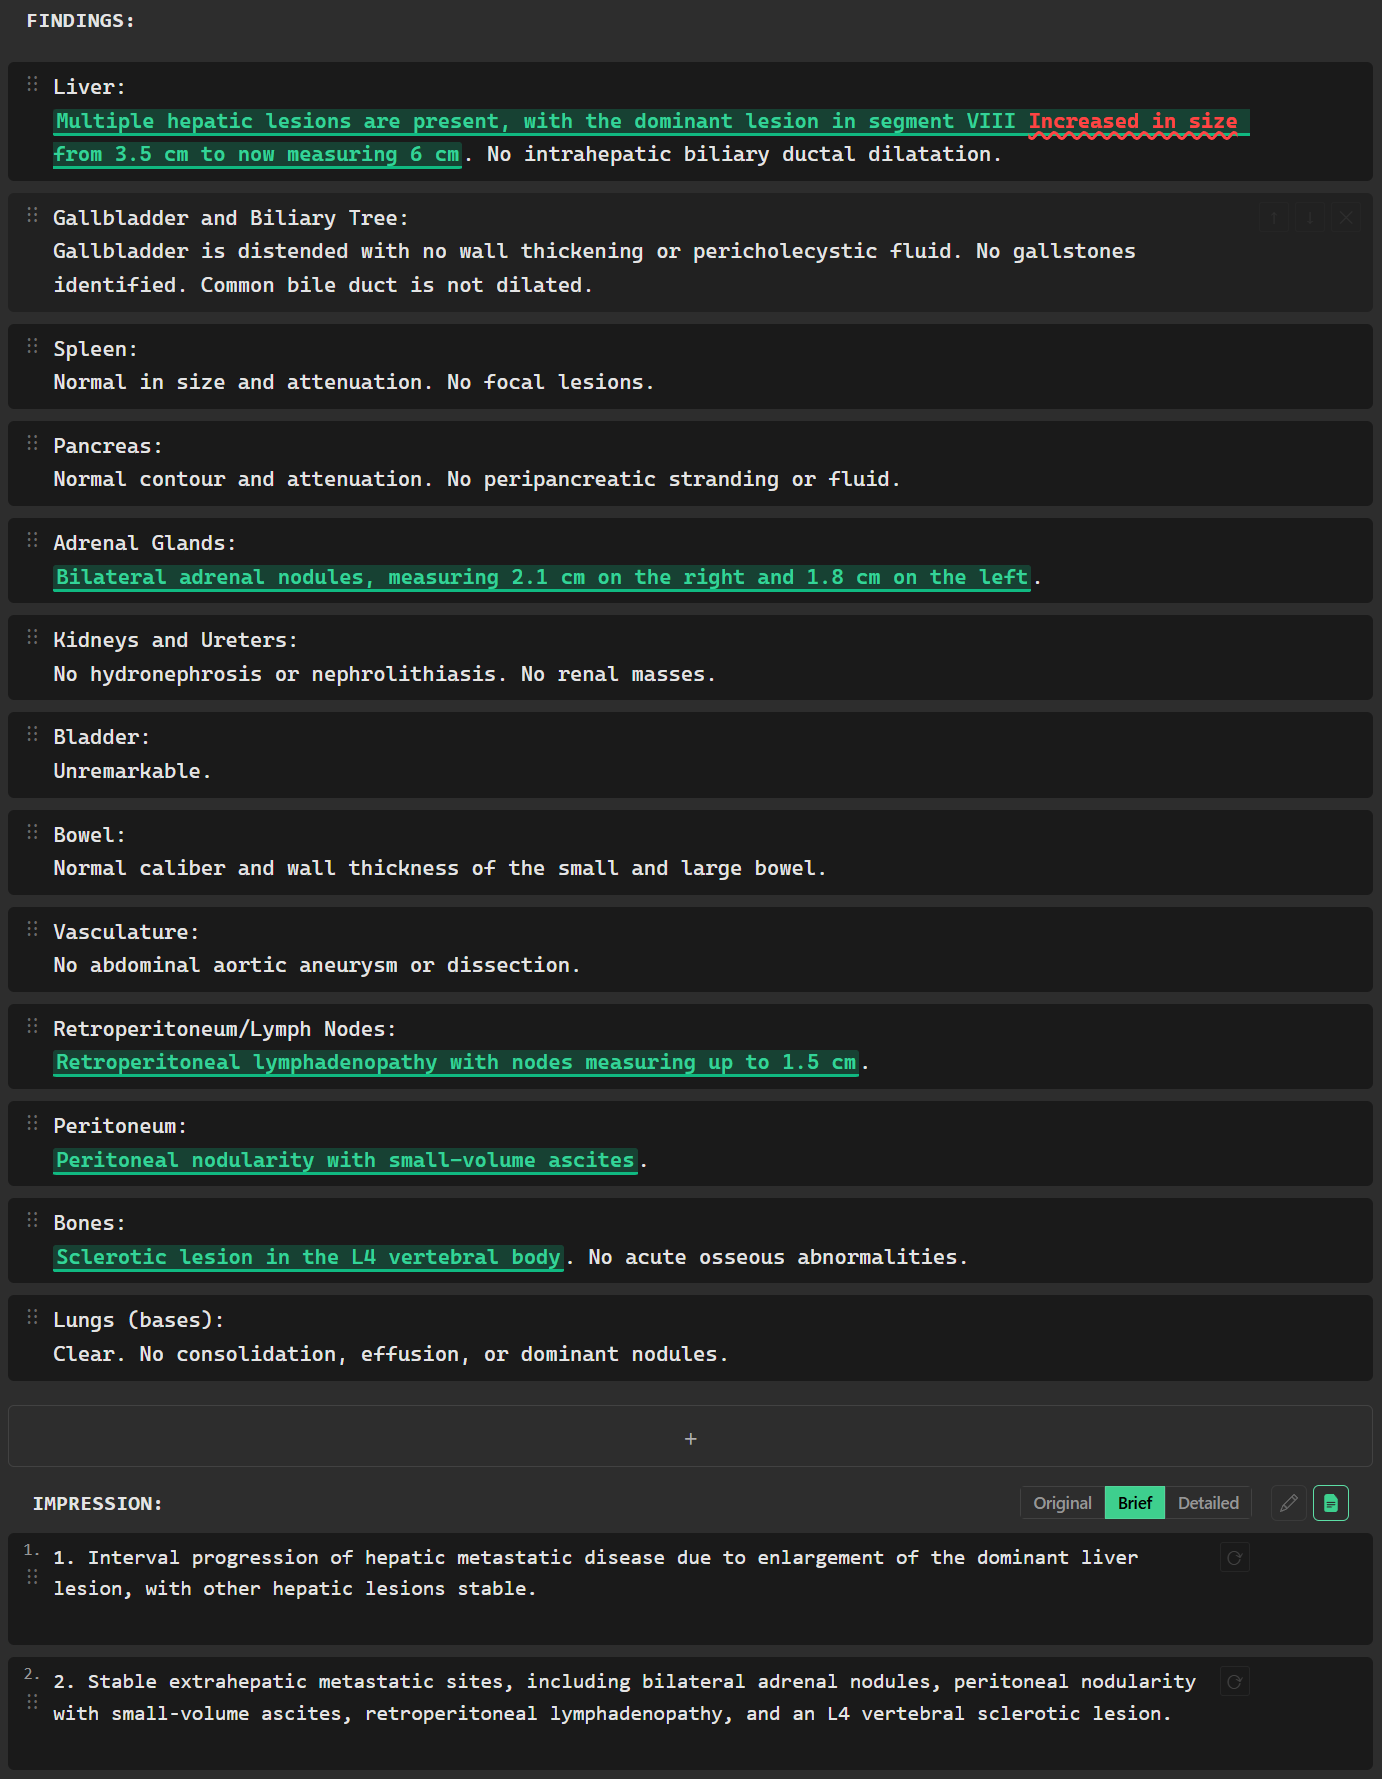Switch impression to Detailed version

(x=1207, y=1503)
